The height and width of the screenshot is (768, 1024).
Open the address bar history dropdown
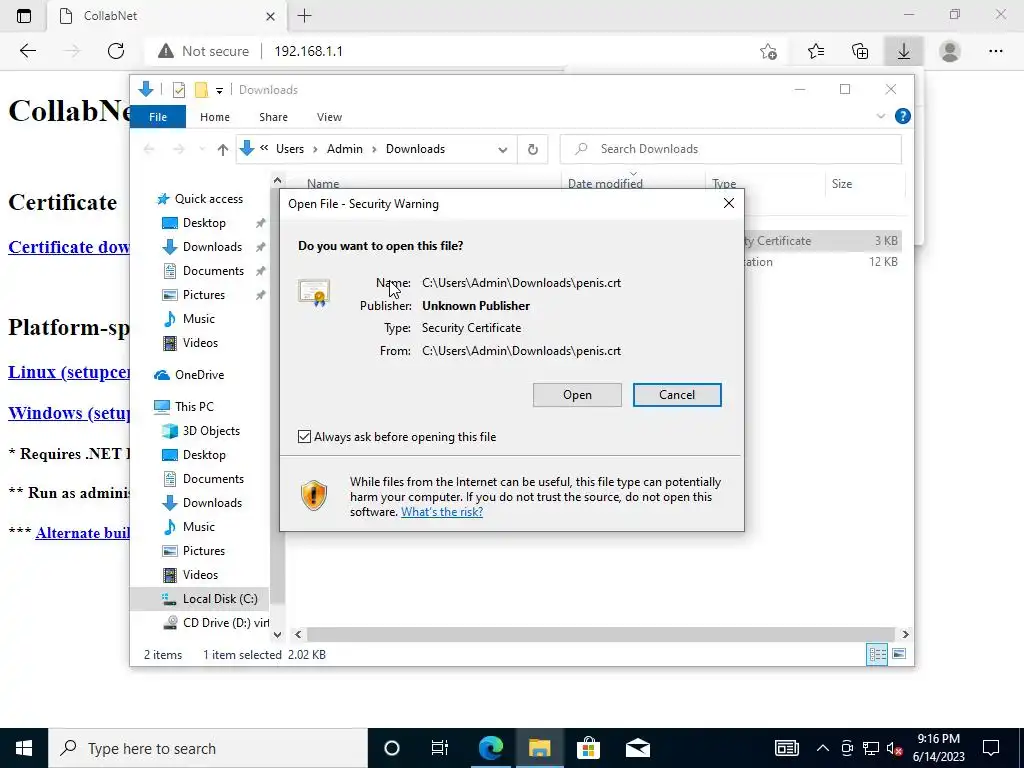pos(502,150)
